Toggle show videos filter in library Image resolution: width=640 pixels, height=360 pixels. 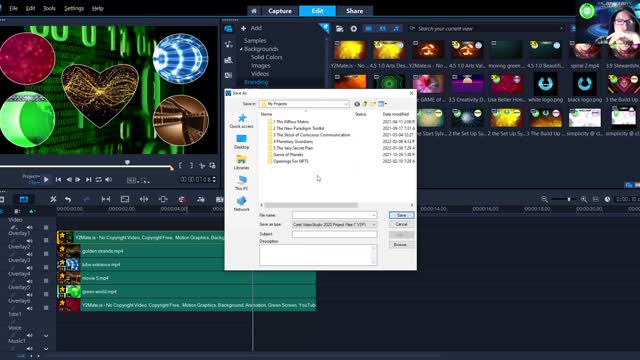pyautogui.click(x=369, y=29)
